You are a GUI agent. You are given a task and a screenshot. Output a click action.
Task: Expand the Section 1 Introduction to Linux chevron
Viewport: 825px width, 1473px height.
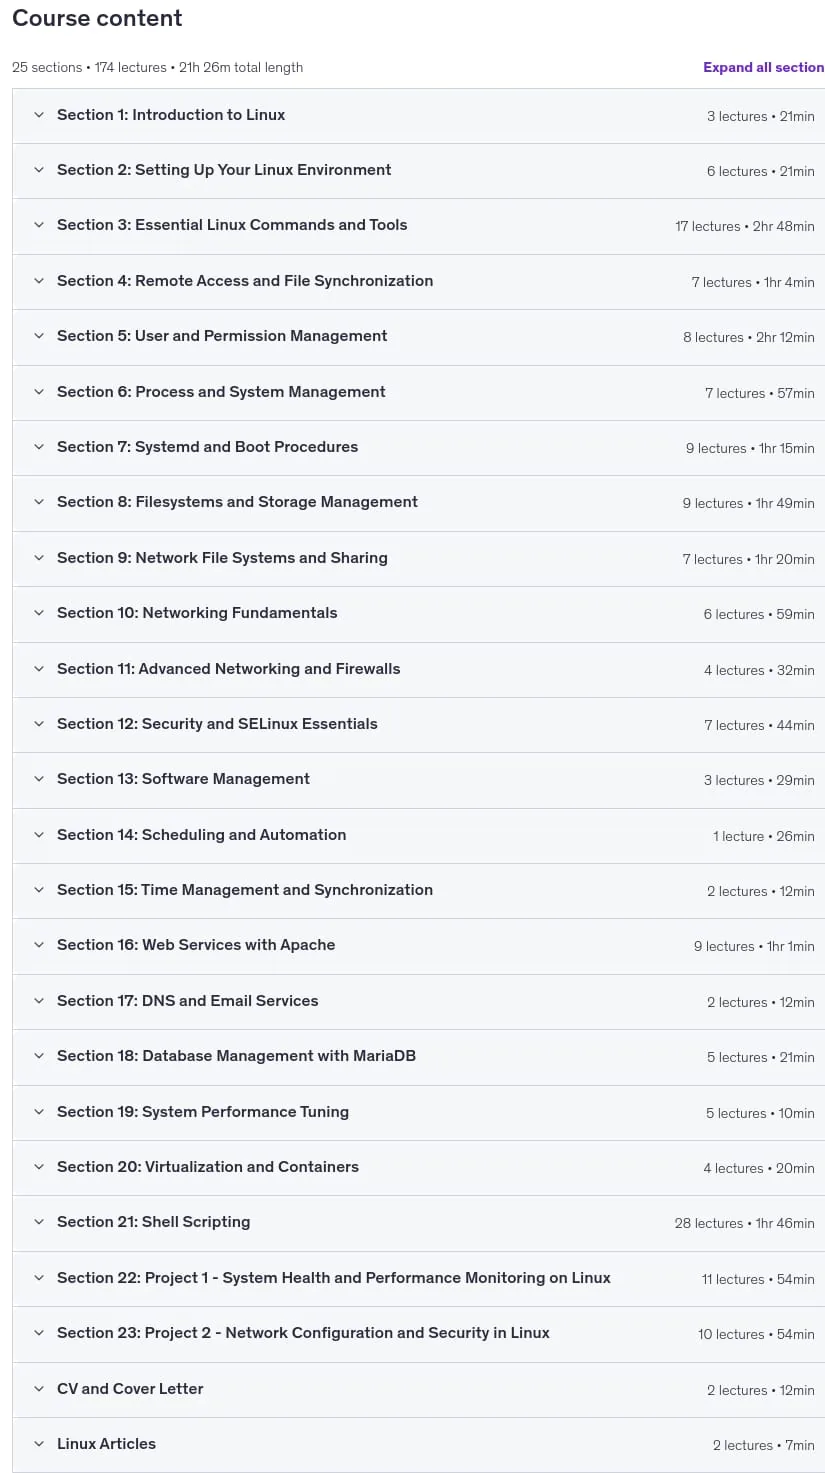39,115
